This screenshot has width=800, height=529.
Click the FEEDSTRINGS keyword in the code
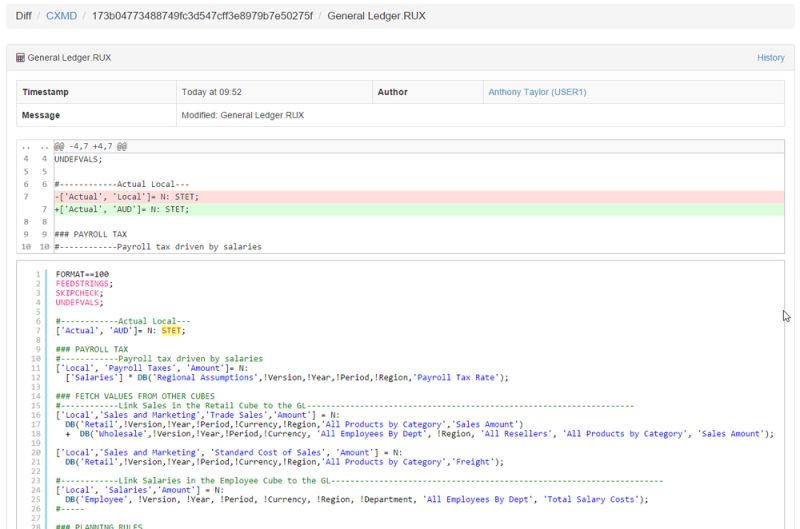tap(82, 284)
